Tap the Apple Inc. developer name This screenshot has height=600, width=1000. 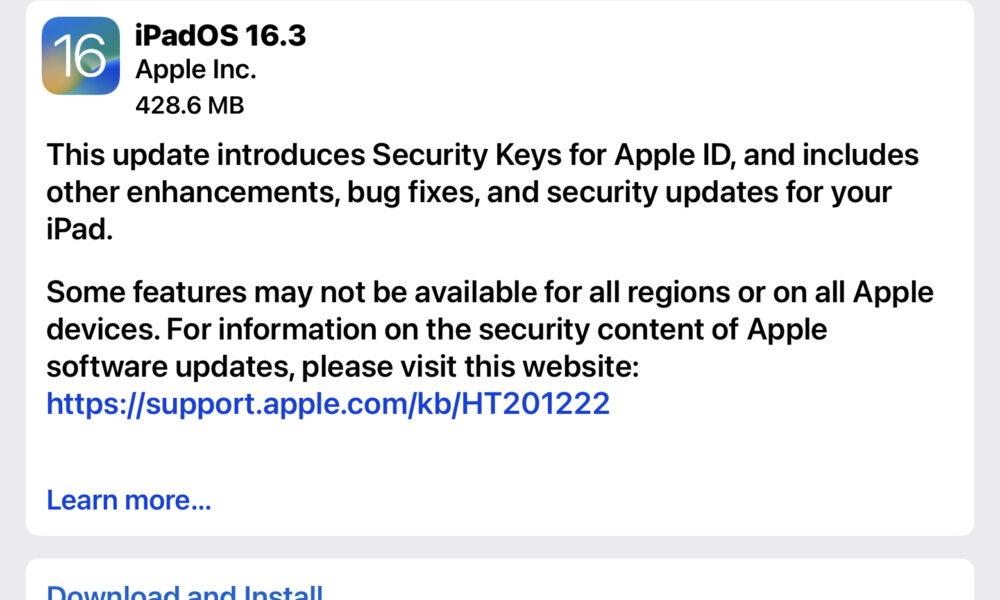pyautogui.click(x=195, y=70)
